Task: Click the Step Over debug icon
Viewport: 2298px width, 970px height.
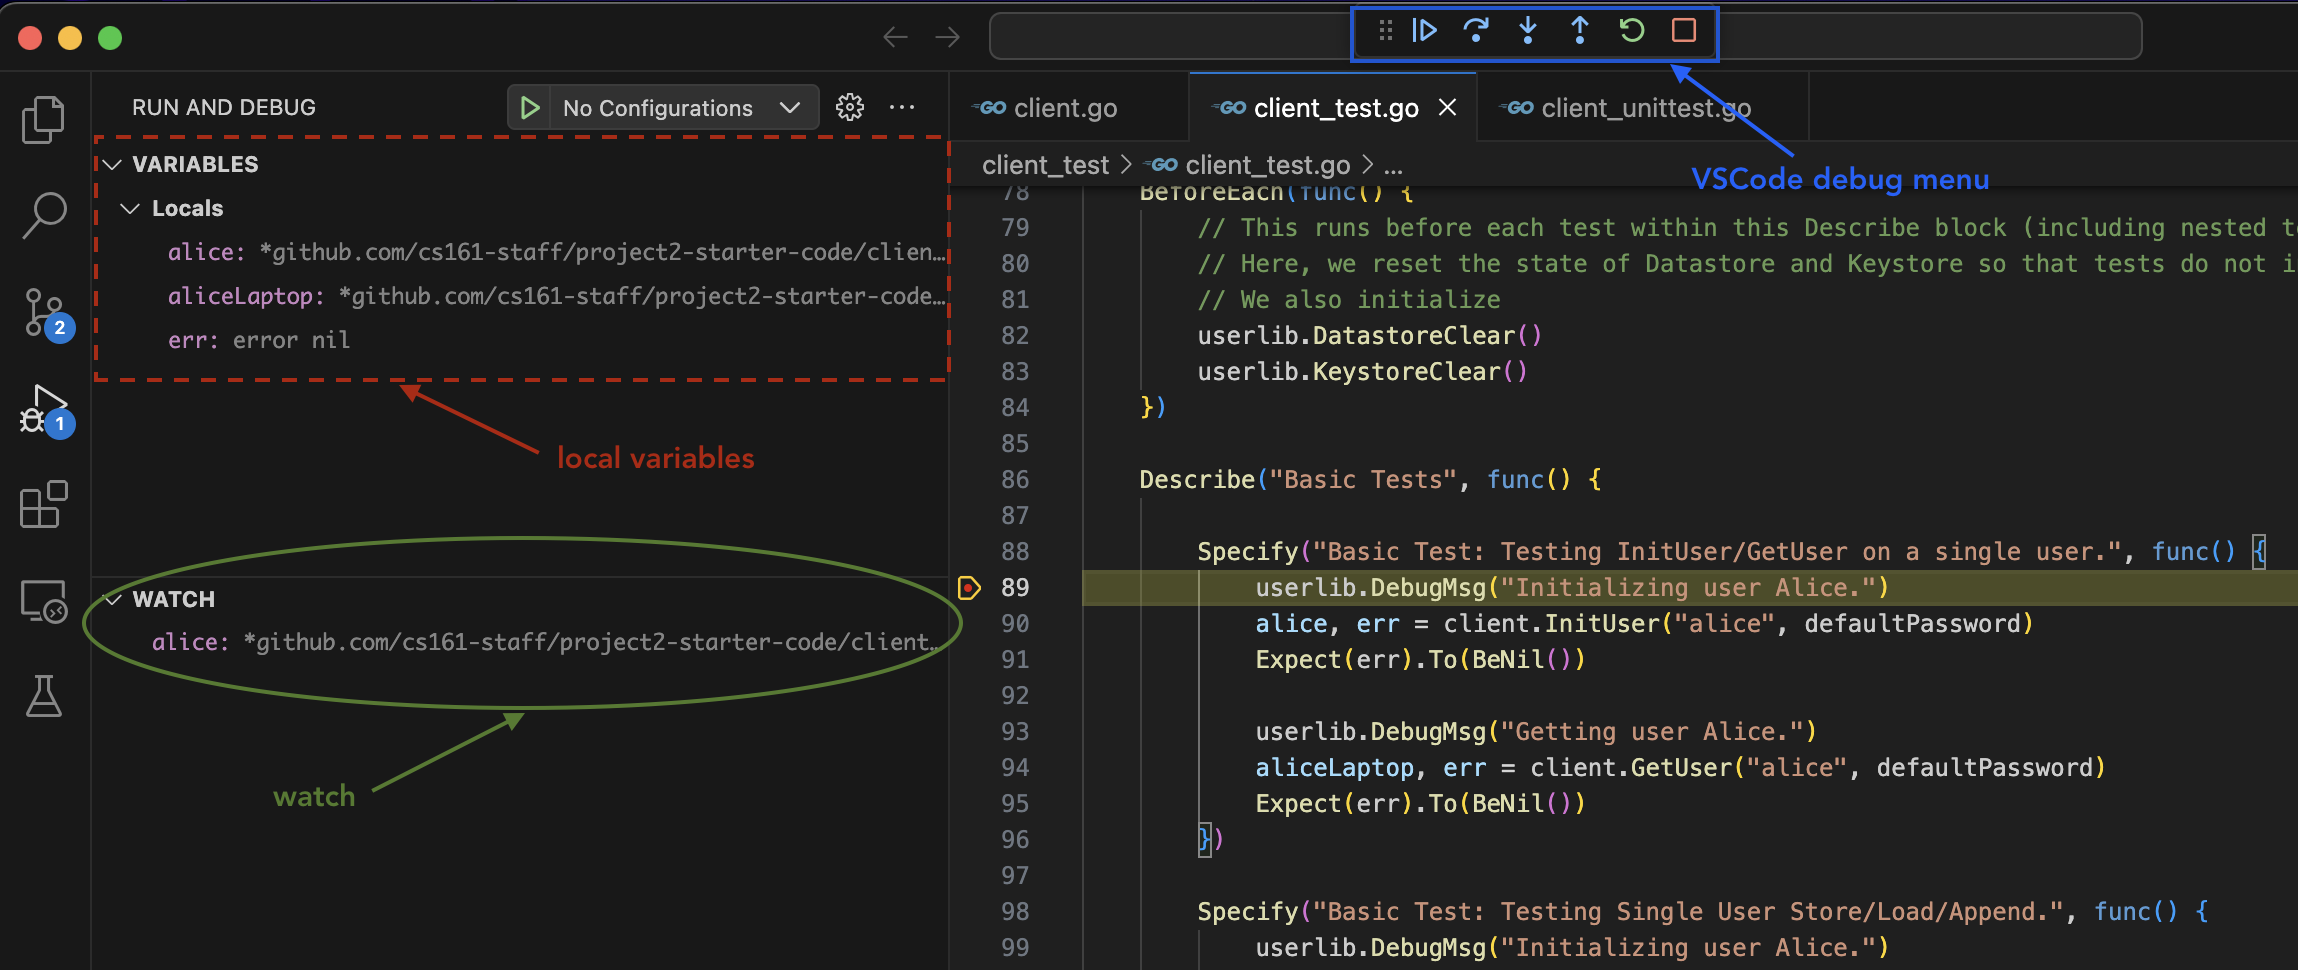Action: 1477,30
